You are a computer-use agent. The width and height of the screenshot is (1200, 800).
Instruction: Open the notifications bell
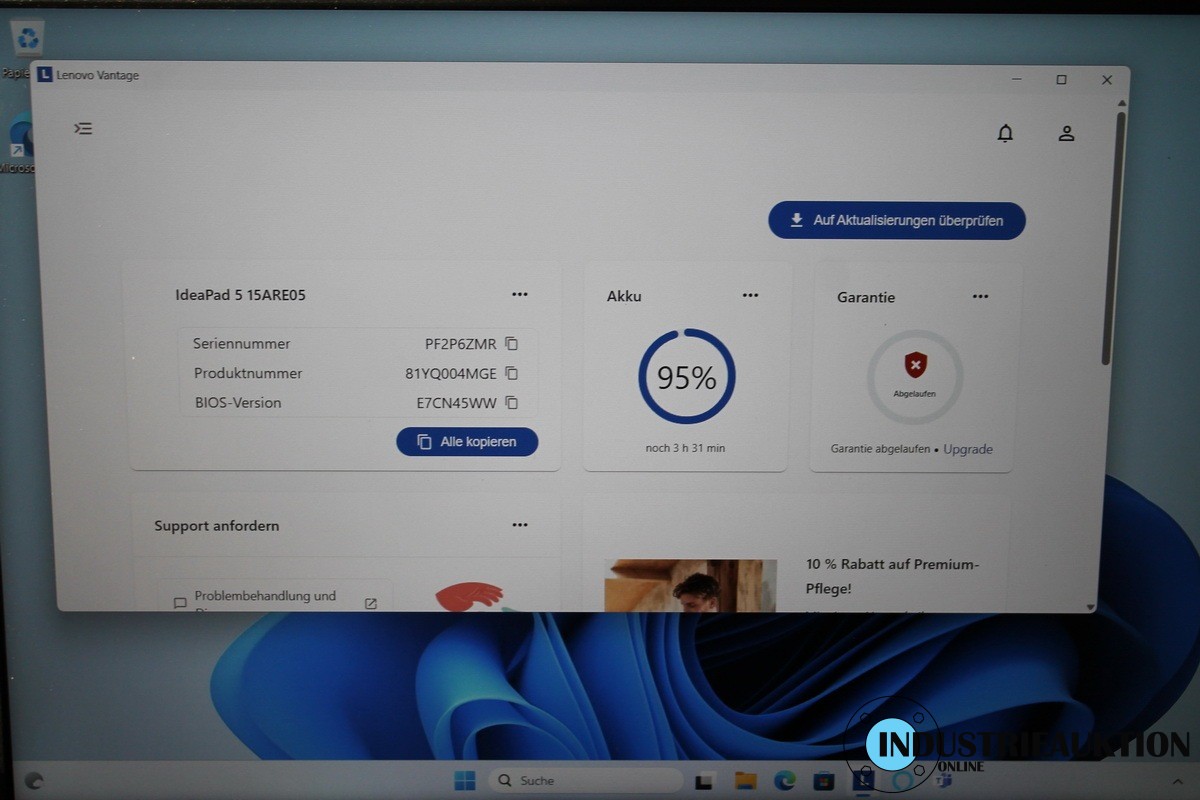pyautogui.click(x=1005, y=133)
